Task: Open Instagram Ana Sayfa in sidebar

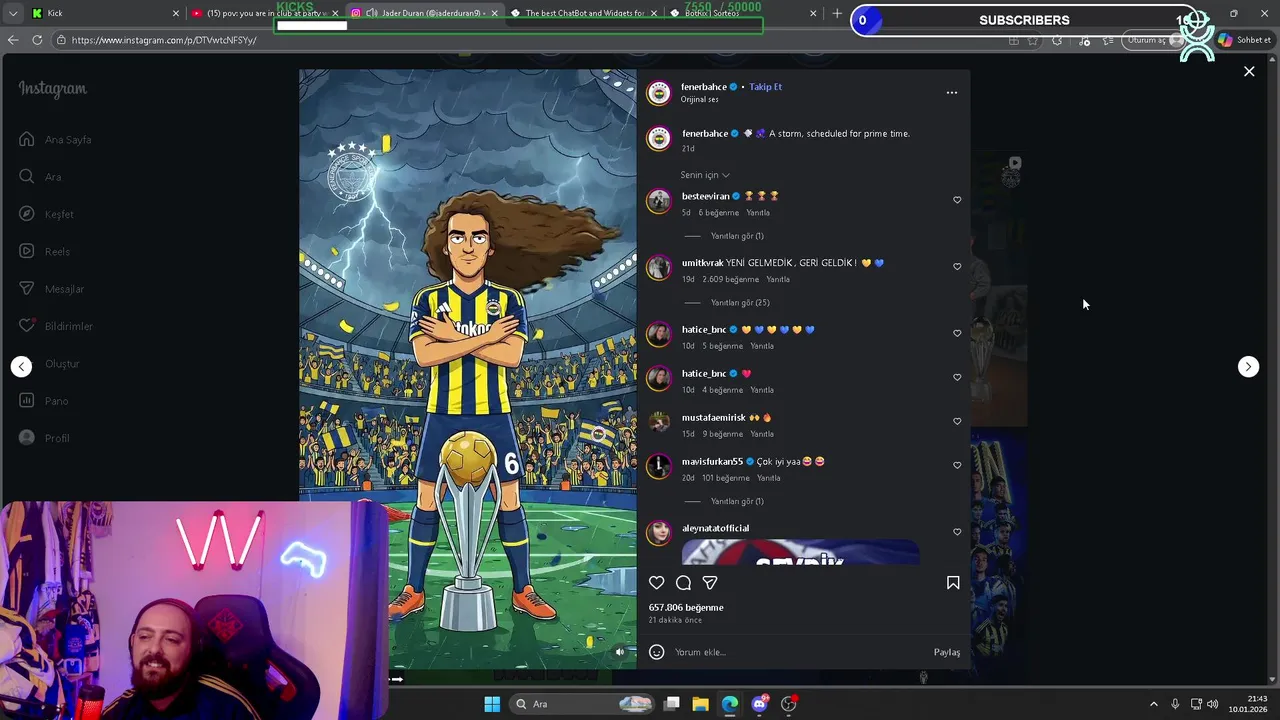Action: pos(56,140)
